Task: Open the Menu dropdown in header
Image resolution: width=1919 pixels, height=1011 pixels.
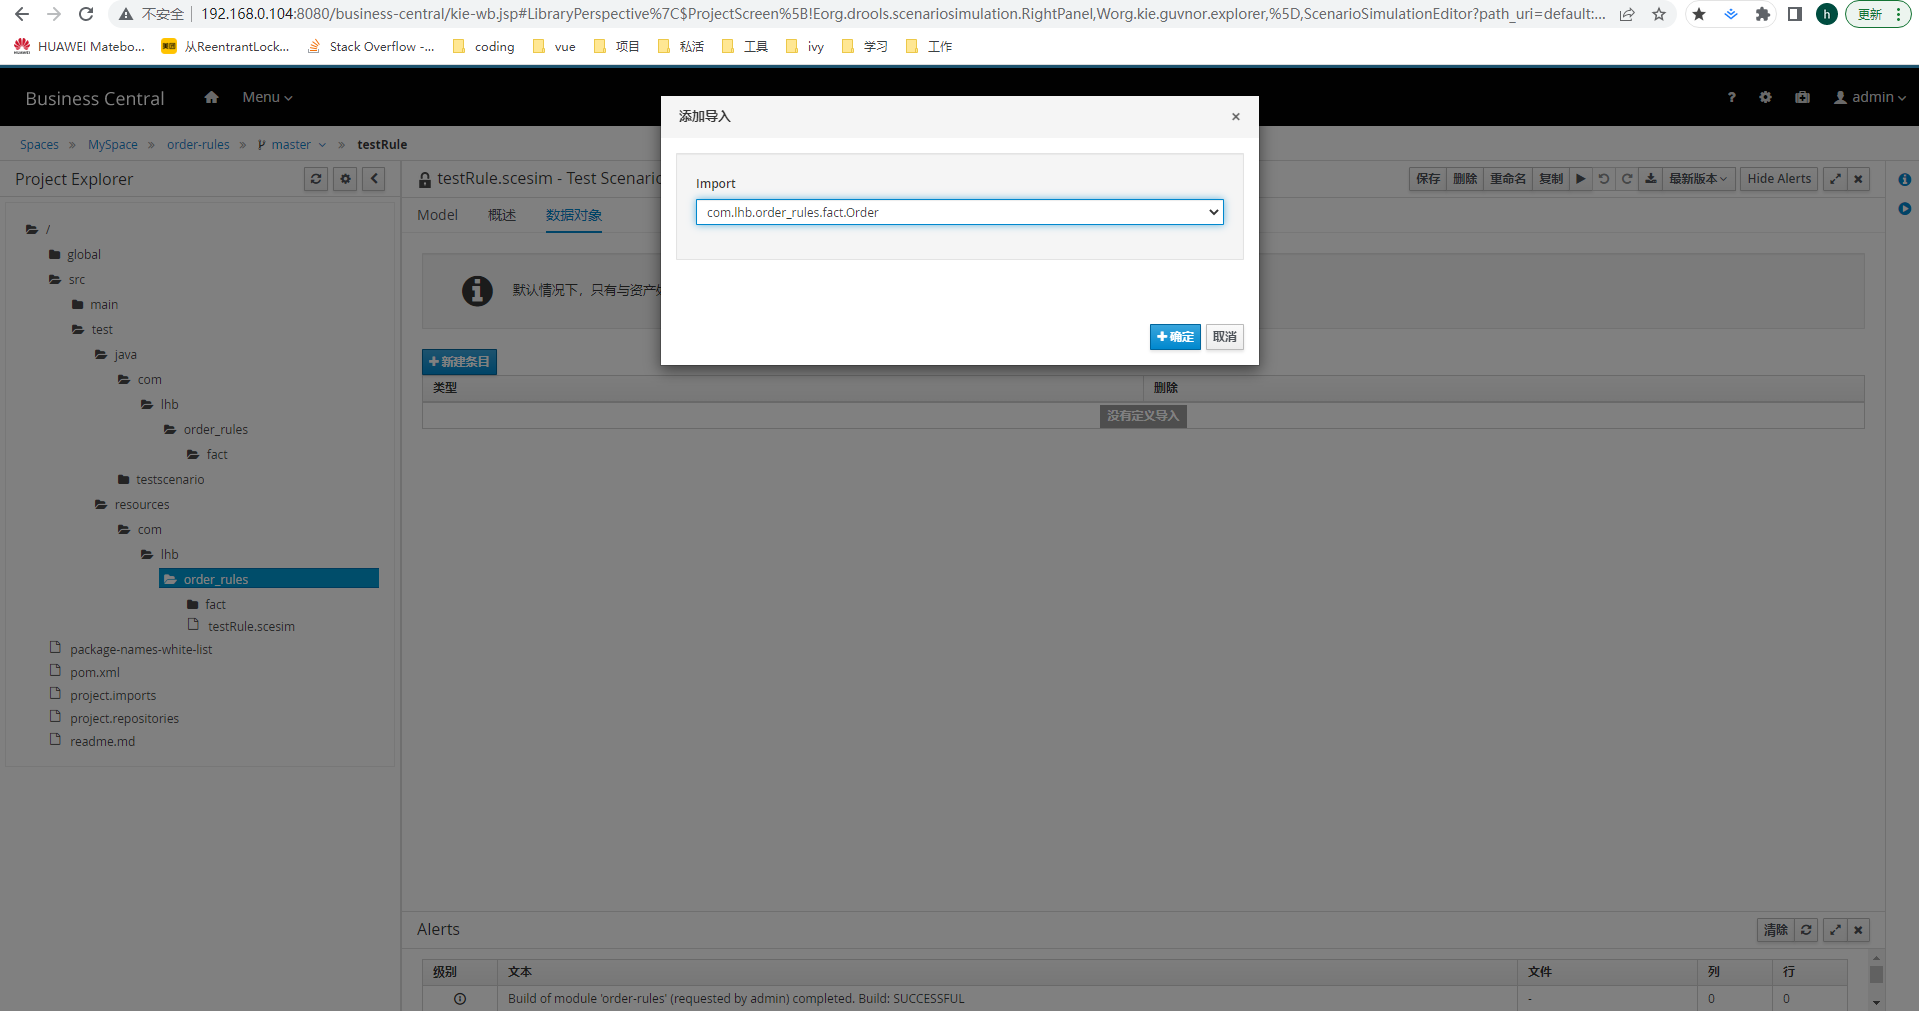Action: click(267, 97)
